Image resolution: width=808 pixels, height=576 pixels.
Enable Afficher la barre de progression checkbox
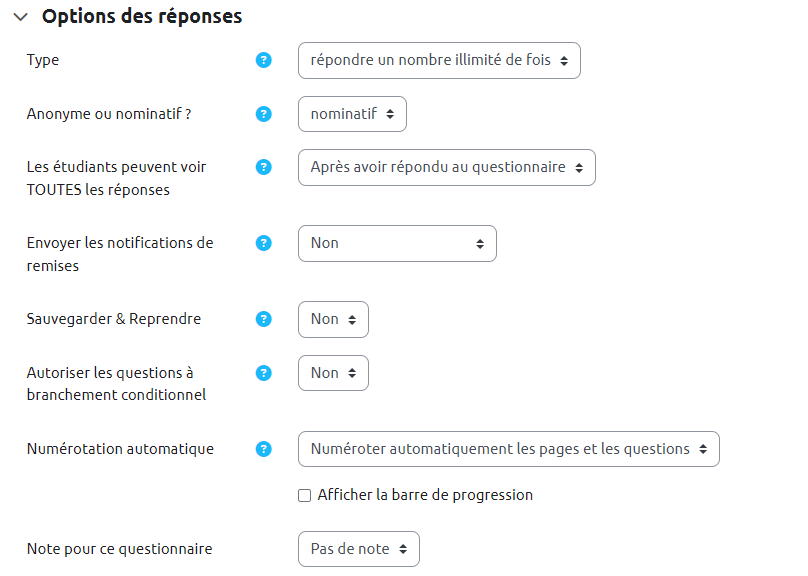click(x=305, y=495)
